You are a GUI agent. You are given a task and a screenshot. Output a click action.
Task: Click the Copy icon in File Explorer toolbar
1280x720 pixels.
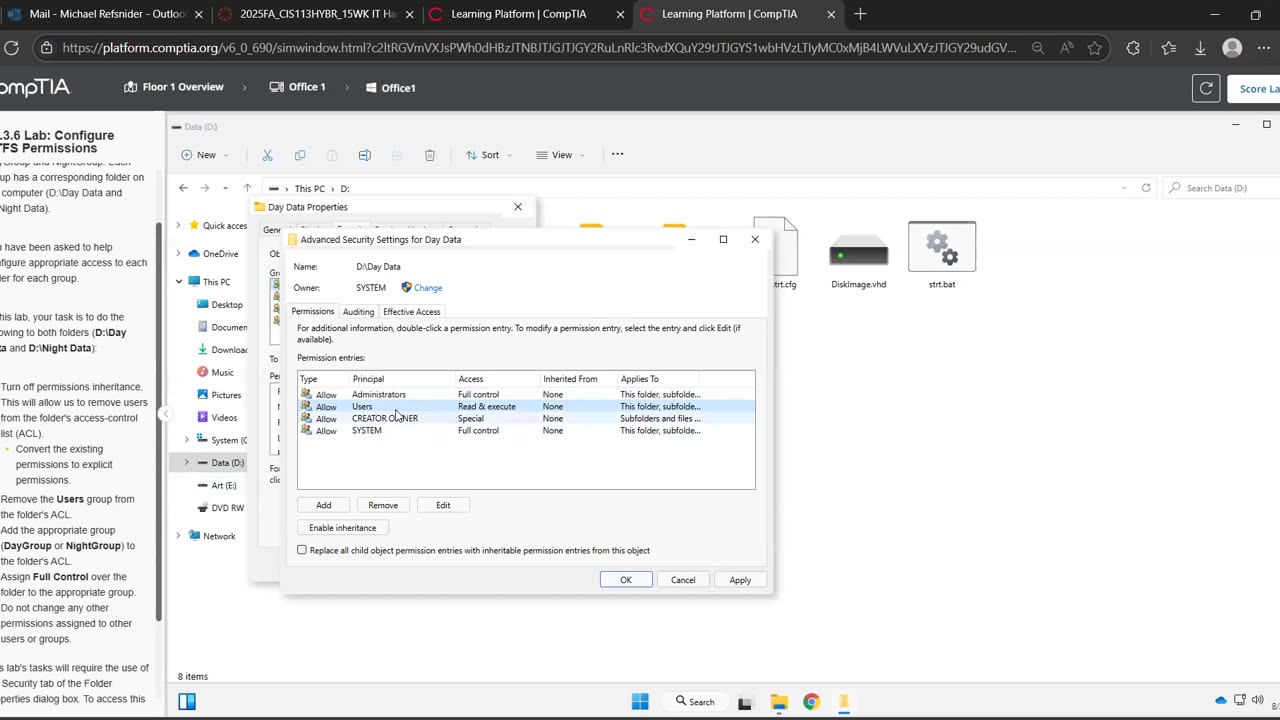tap(300, 155)
